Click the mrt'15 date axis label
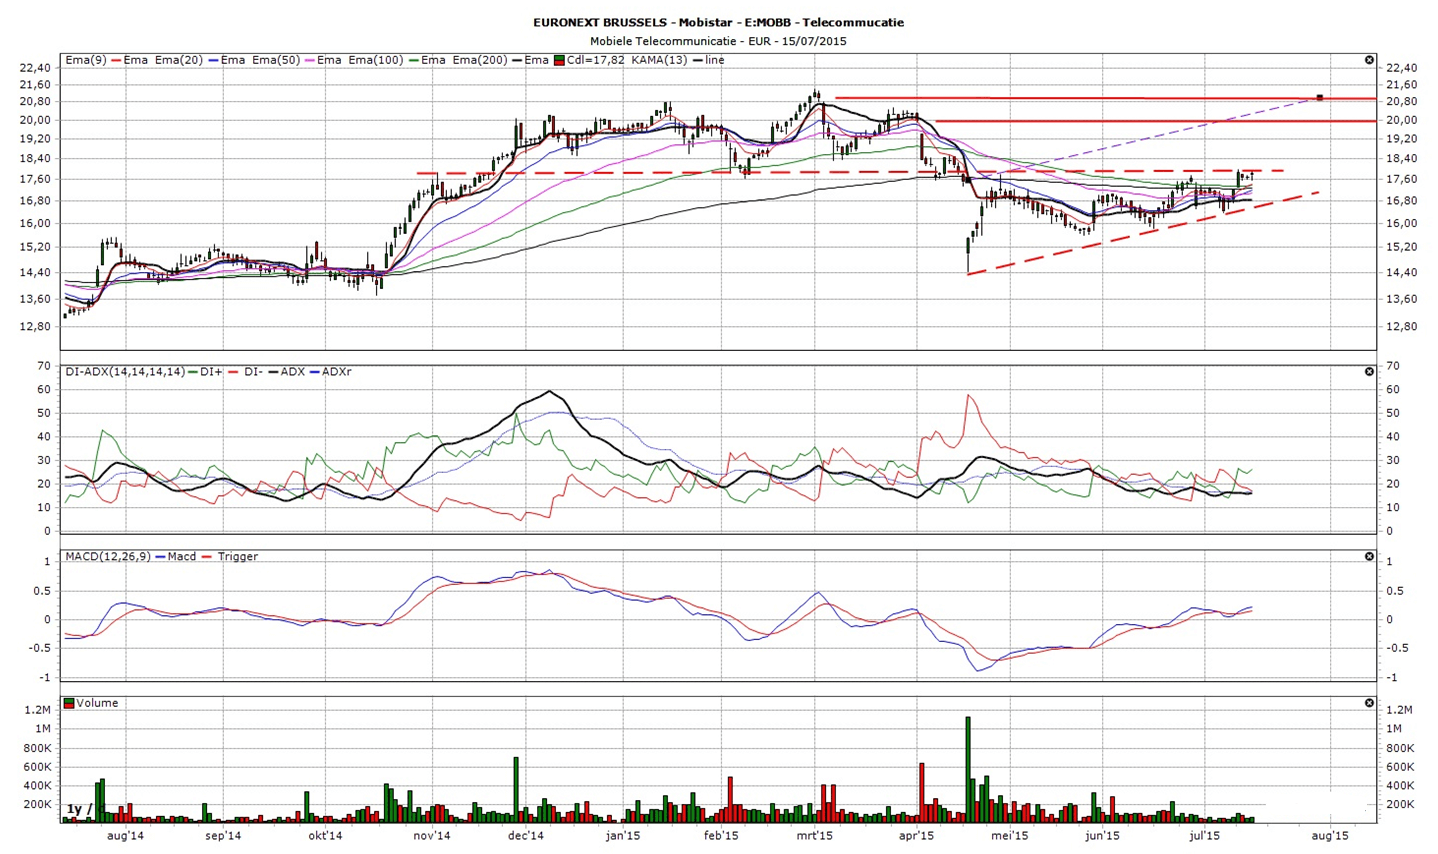1438x854 pixels. [x=815, y=835]
